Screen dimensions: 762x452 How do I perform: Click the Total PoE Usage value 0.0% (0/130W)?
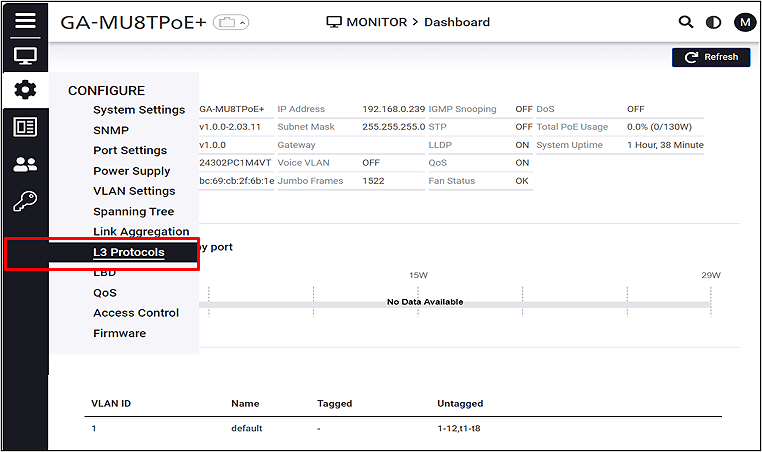(659, 127)
